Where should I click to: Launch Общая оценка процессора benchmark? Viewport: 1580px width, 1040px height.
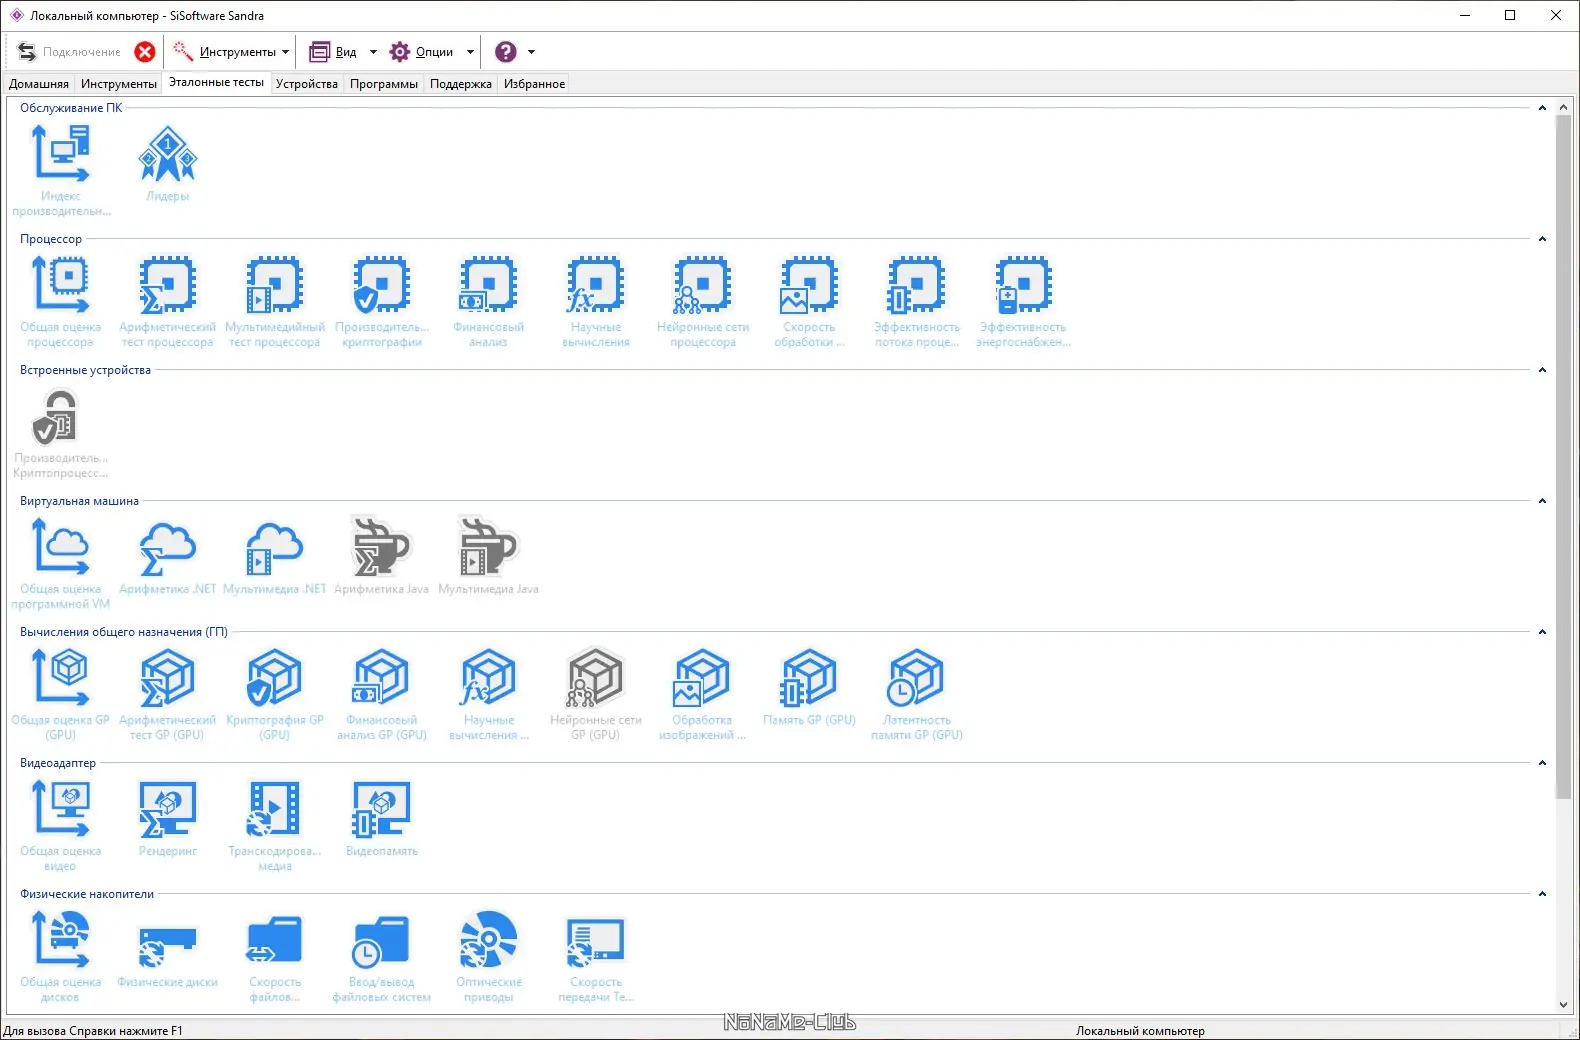point(61,301)
